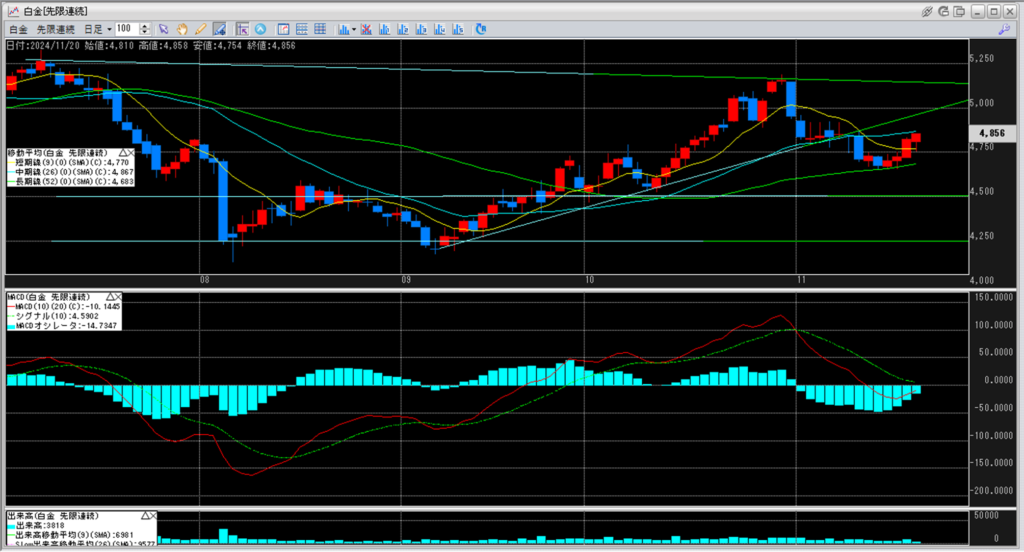The width and height of the screenshot is (1024, 552).
Task: Click the grid table icon
Action: click(320, 29)
